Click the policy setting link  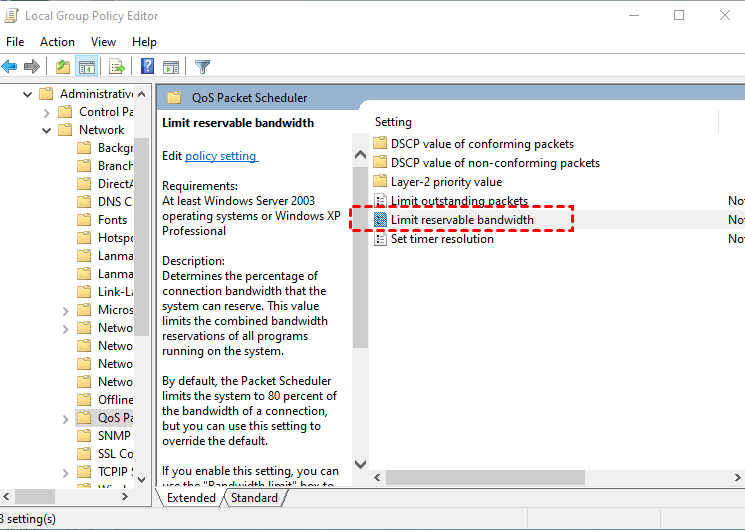click(x=221, y=156)
